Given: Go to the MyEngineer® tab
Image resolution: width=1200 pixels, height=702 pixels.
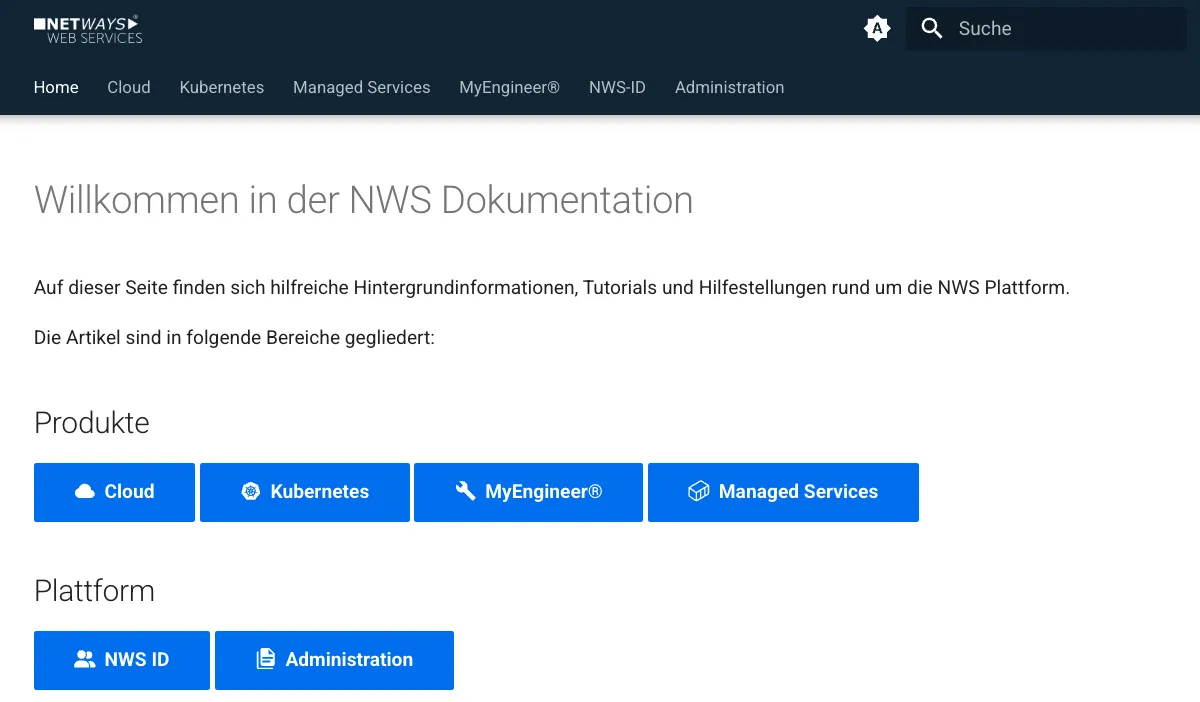Looking at the screenshot, I should [x=510, y=87].
